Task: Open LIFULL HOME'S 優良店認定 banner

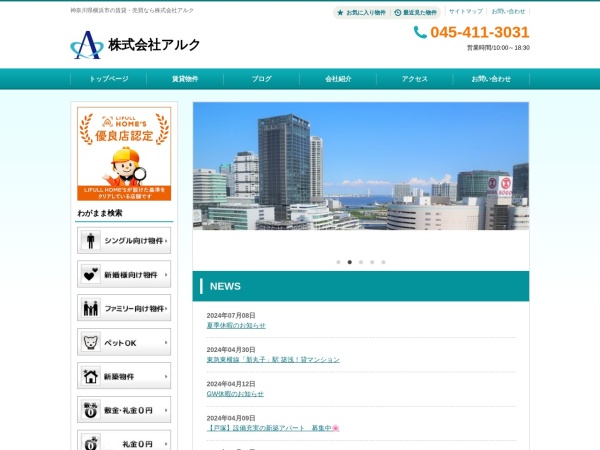Action: (x=124, y=154)
